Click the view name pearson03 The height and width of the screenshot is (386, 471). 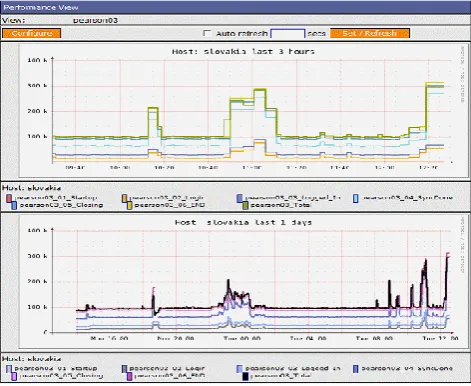tap(95, 20)
